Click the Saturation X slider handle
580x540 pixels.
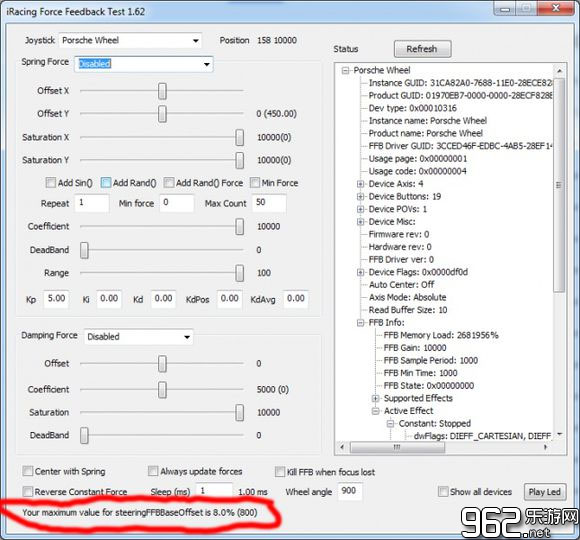(240, 138)
